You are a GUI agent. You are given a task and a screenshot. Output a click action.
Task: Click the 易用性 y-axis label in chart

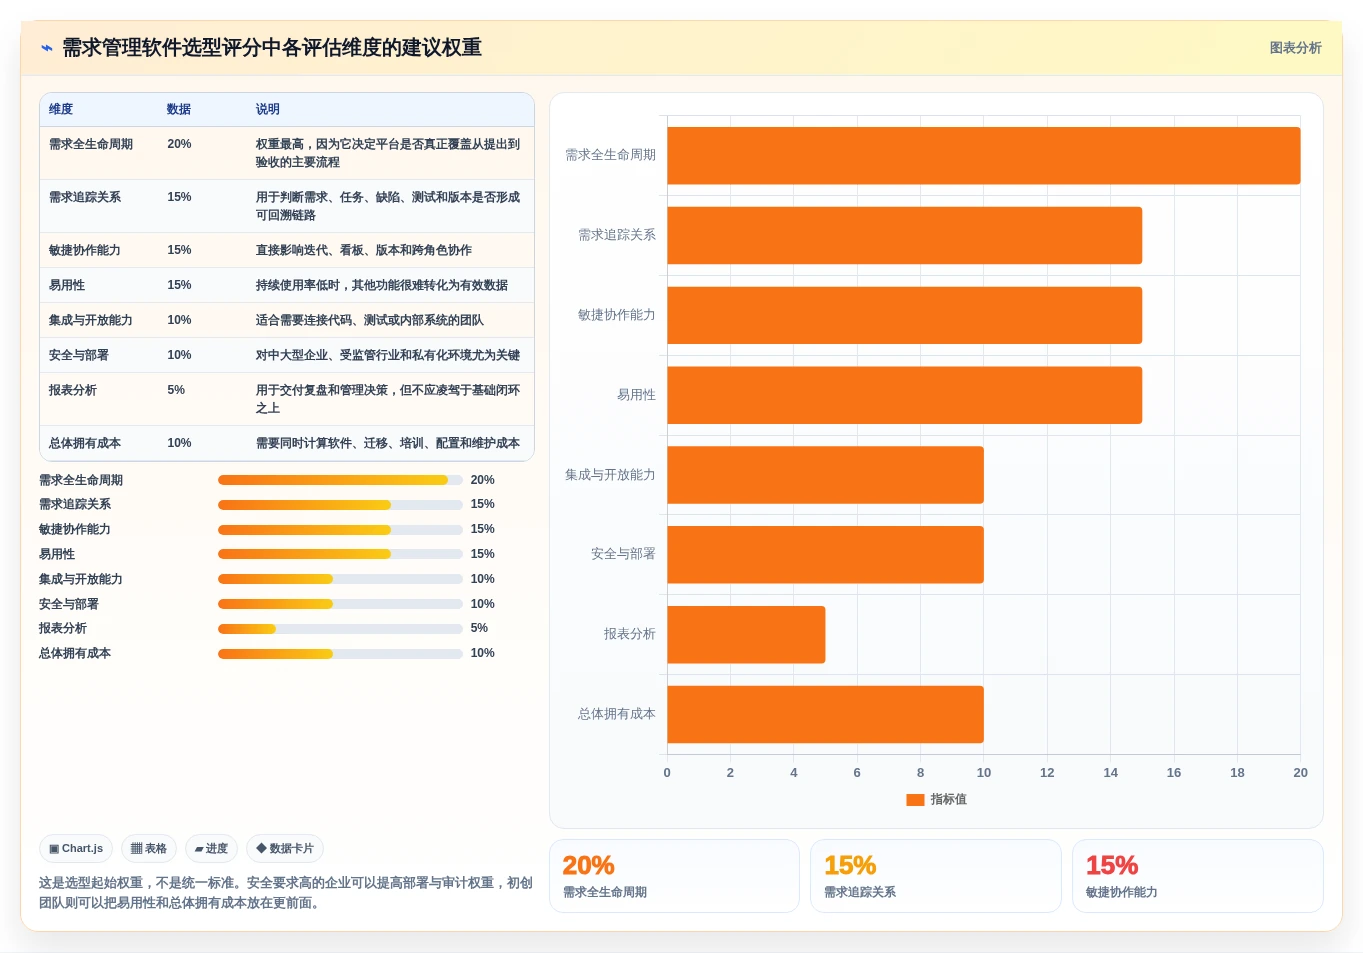(x=636, y=395)
